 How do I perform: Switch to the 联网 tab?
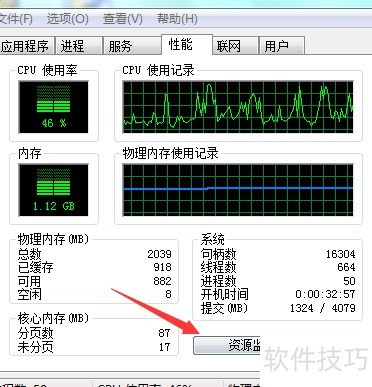click(x=235, y=46)
